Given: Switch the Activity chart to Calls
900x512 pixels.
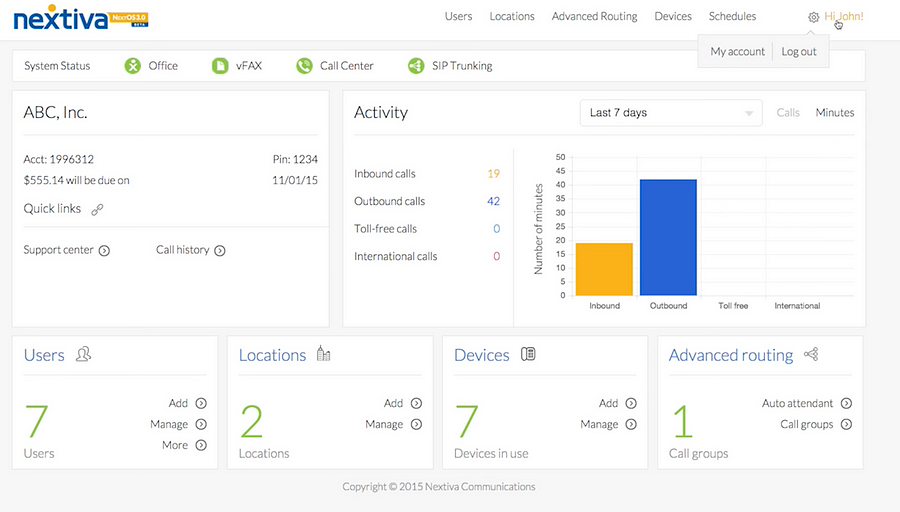Looking at the screenshot, I should point(788,113).
